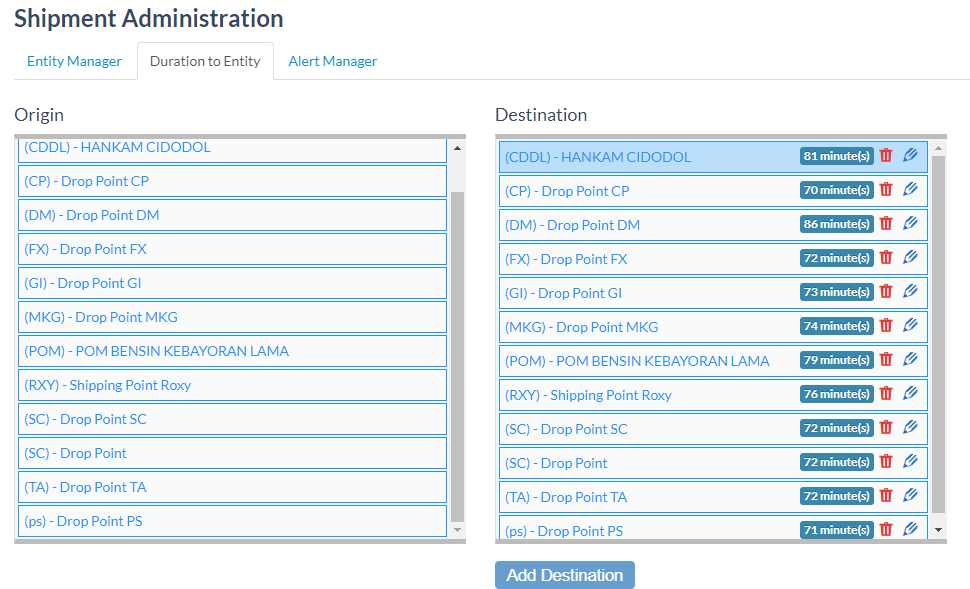This screenshot has width=970, height=589.
Task: Switch to the Alert Manager tab
Action: pyautogui.click(x=333, y=62)
